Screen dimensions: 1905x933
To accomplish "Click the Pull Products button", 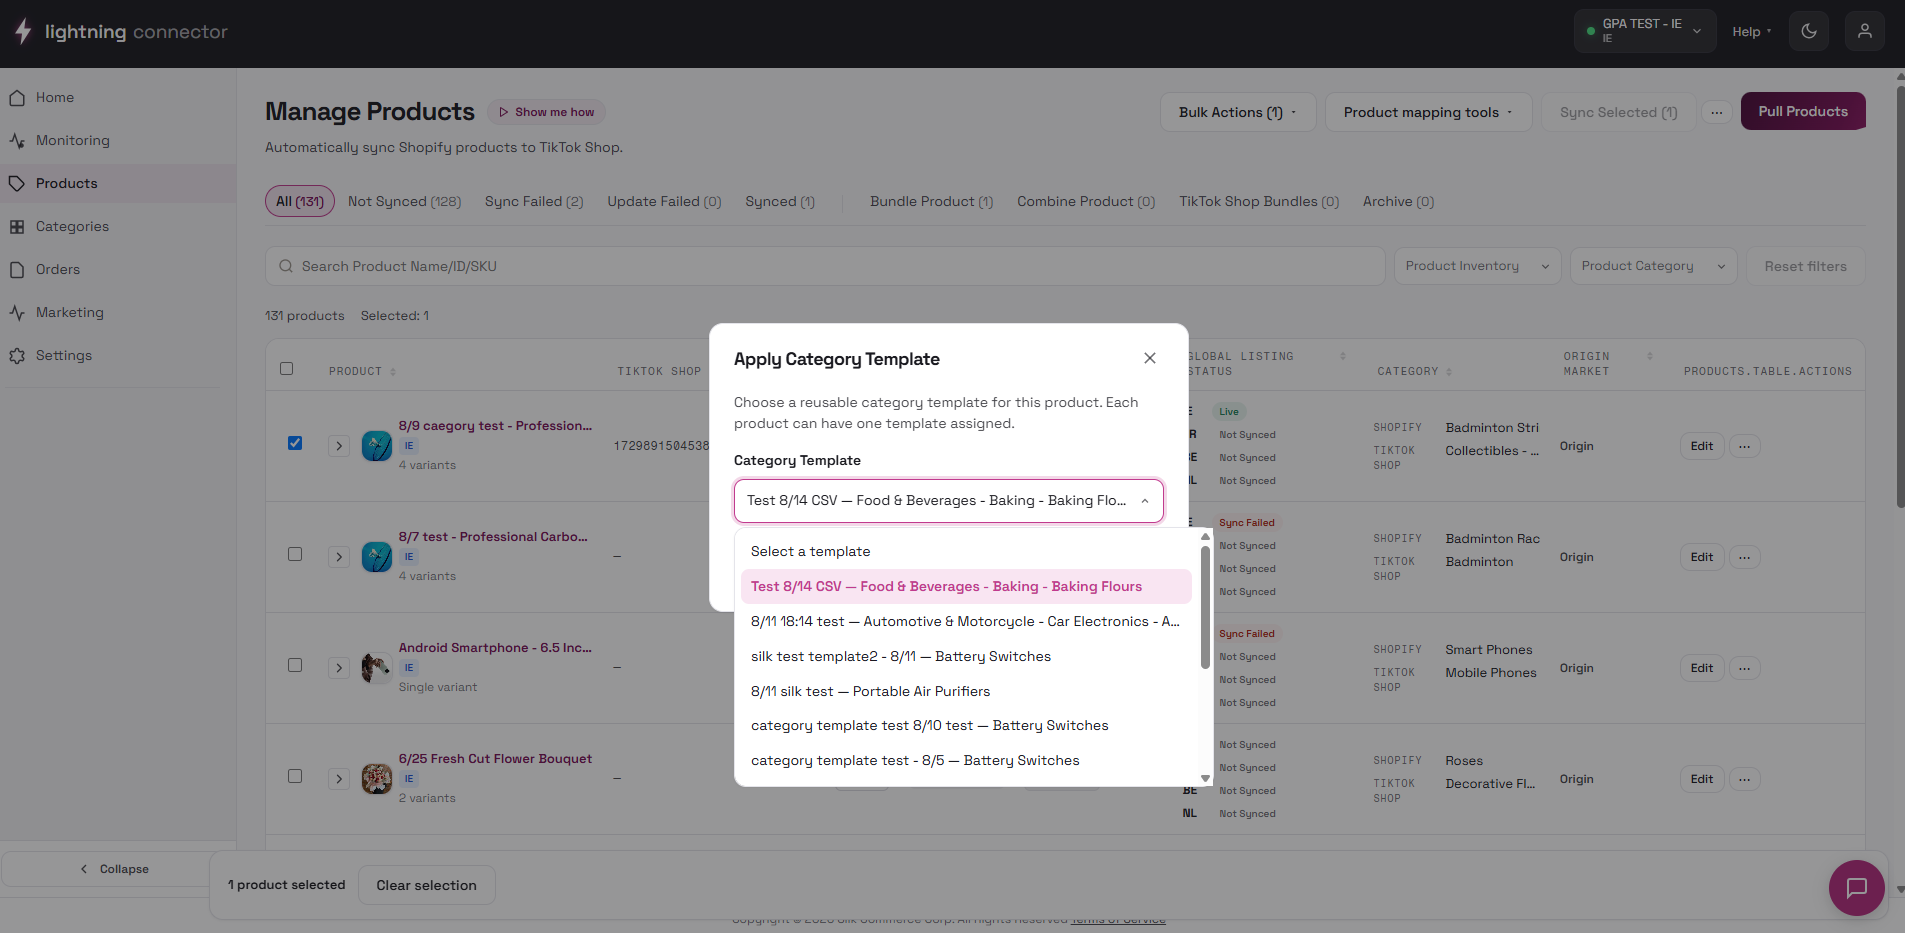I will point(1803,111).
